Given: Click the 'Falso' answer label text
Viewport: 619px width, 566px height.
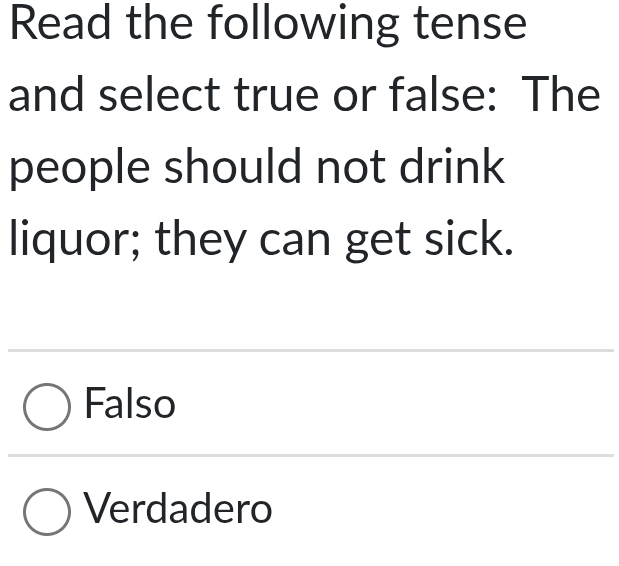Looking at the screenshot, I should 130,405.
